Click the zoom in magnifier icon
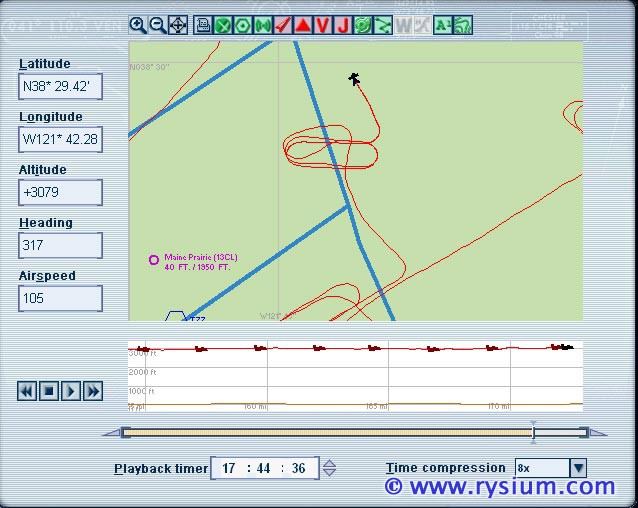Image resolution: width=638 pixels, height=508 pixels. click(x=138, y=25)
